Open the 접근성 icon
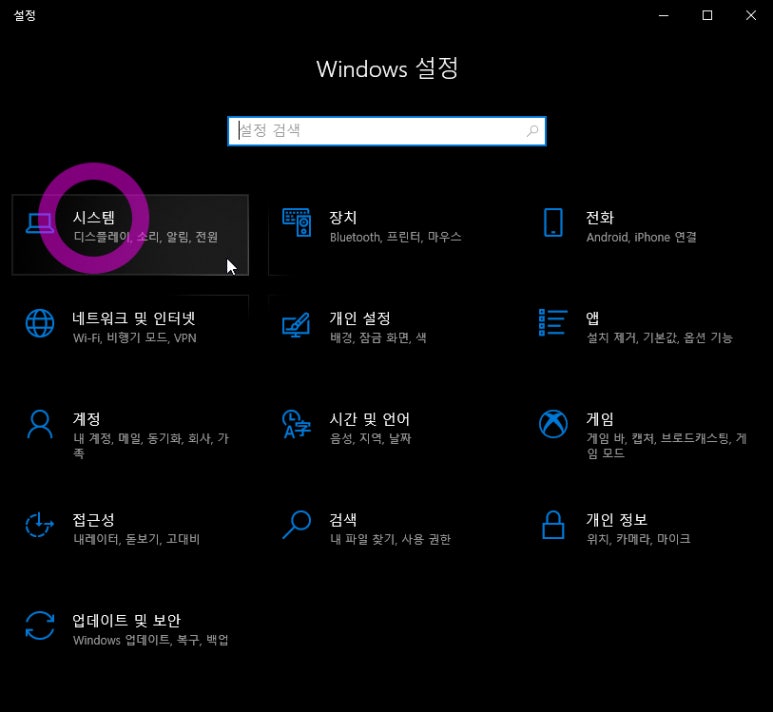 (40, 524)
